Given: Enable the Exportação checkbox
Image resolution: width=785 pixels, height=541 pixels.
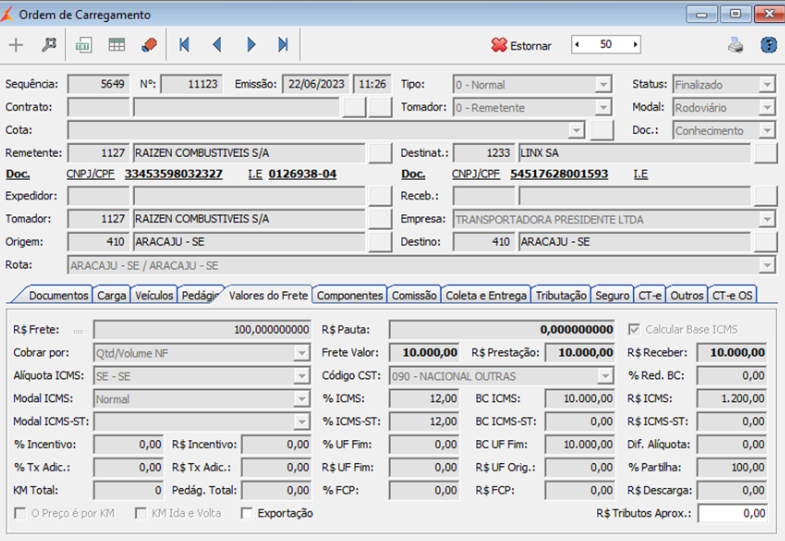Looking at the screenshot, I should (x=248, y=513).
